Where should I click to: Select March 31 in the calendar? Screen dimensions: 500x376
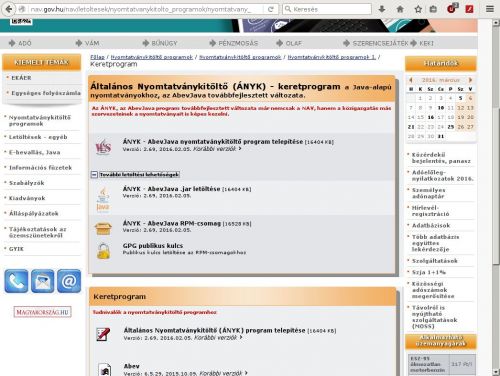pyautogui.click(x=441, y=136)
